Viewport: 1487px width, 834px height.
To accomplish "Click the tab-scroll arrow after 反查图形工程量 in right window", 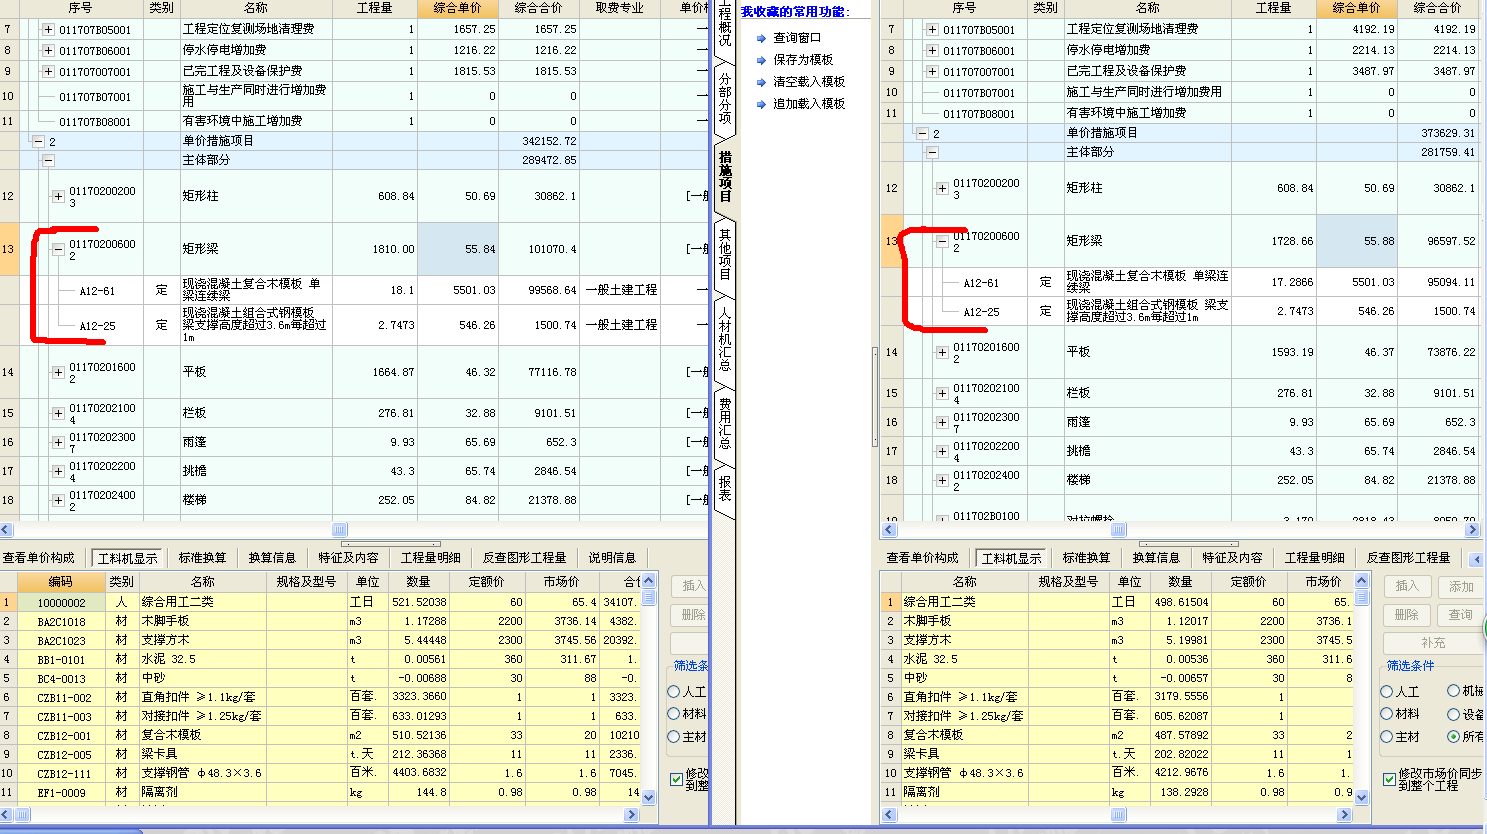I will pos(1477,559).
